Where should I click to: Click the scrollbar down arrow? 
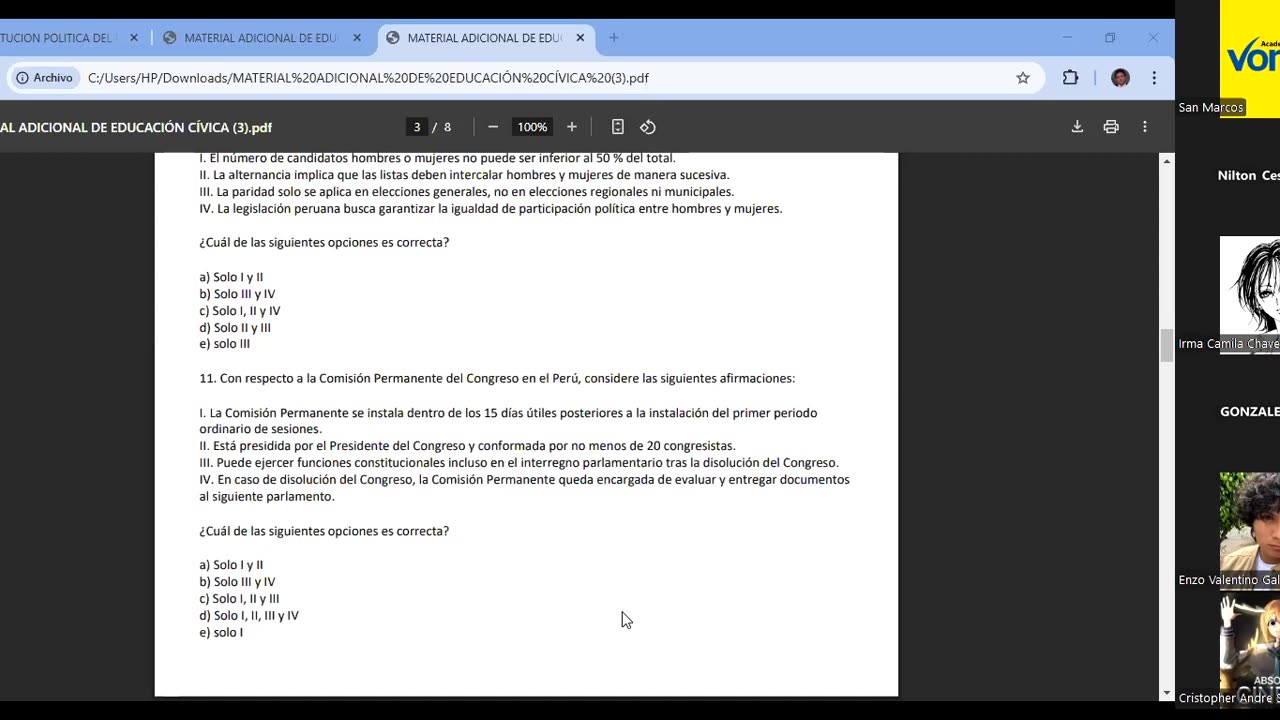(1166, 693)
